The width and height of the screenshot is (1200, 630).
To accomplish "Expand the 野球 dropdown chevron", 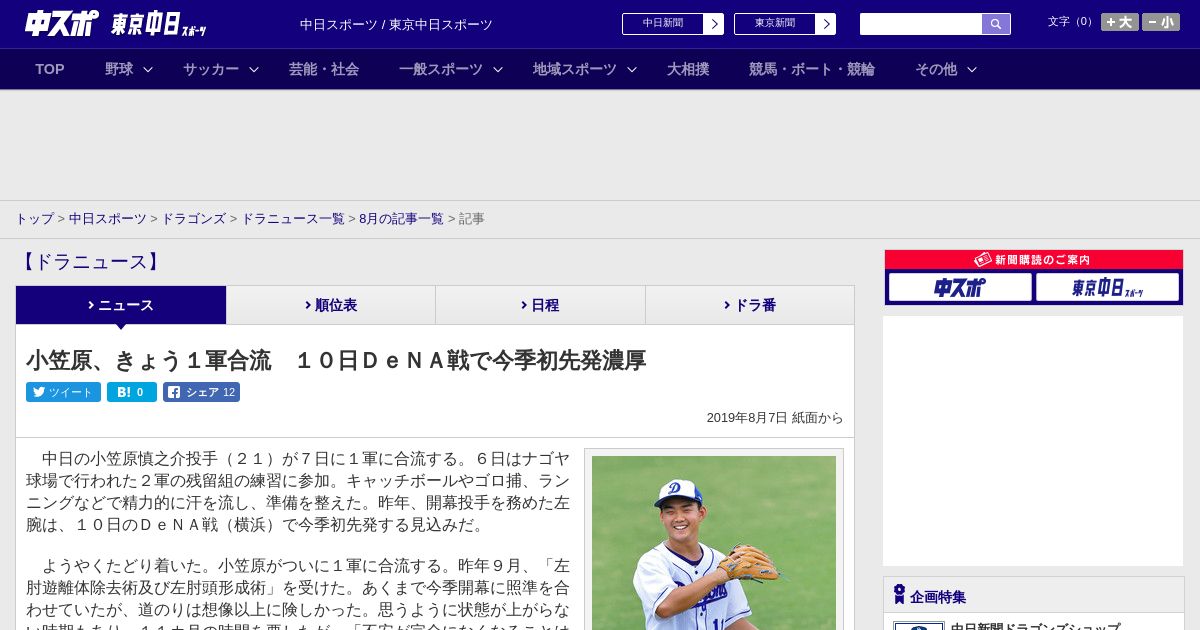I will [x=148, y=69].
